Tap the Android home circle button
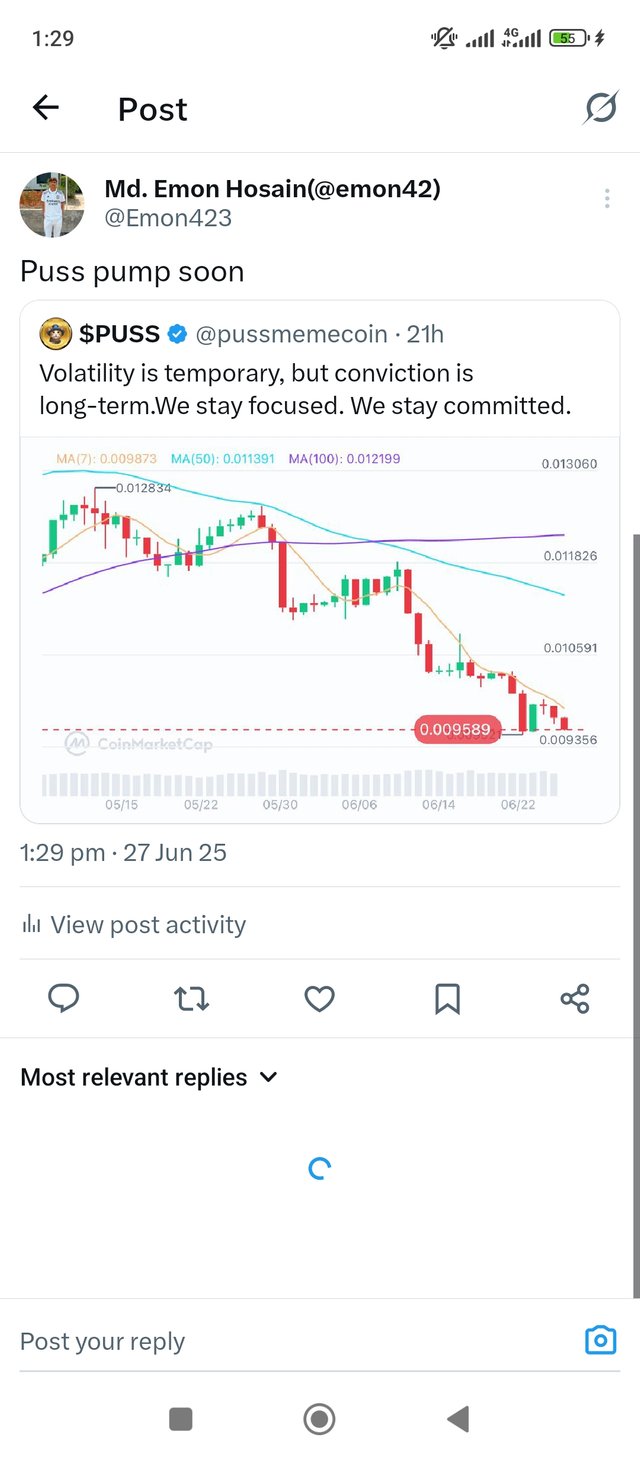 coord(319,1418)
